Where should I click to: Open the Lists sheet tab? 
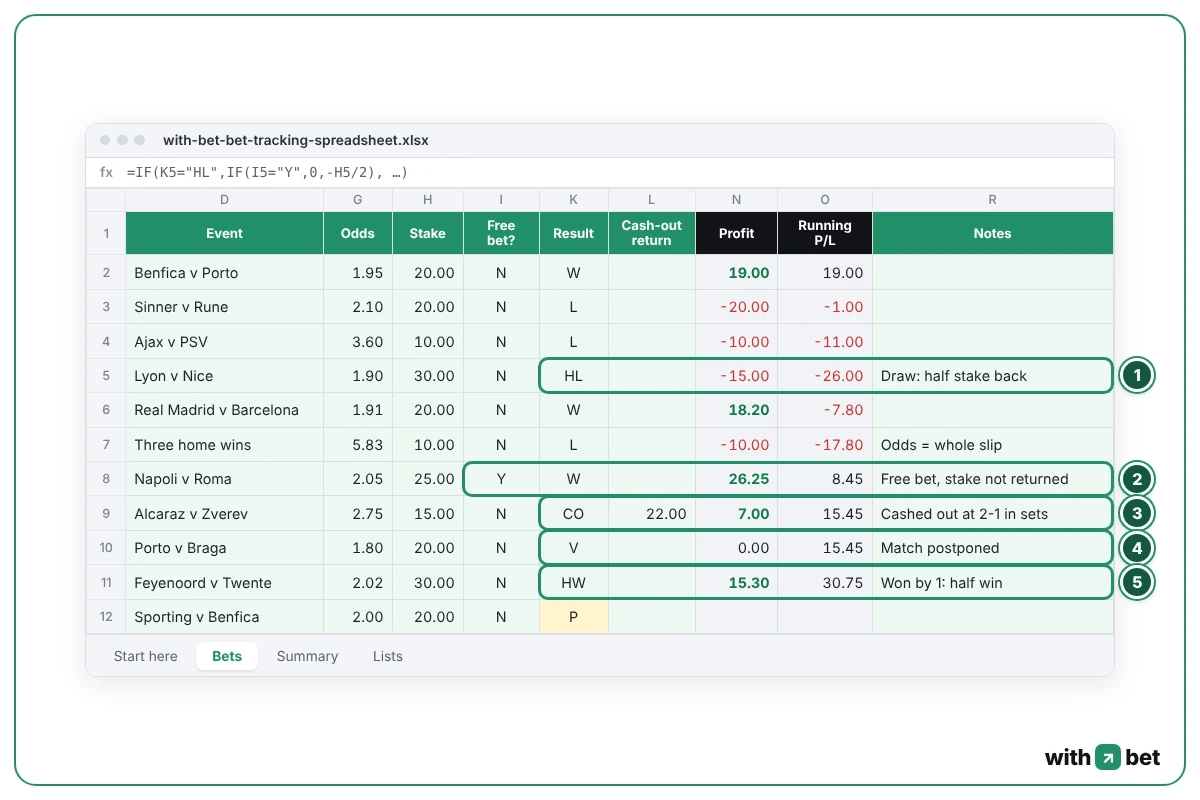tap(388, 656)
